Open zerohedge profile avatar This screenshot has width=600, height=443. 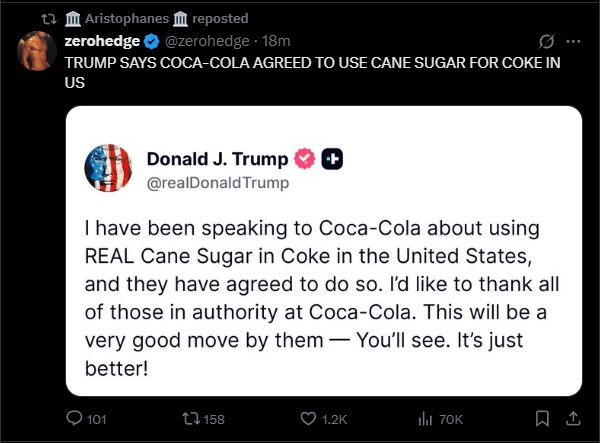37,51
